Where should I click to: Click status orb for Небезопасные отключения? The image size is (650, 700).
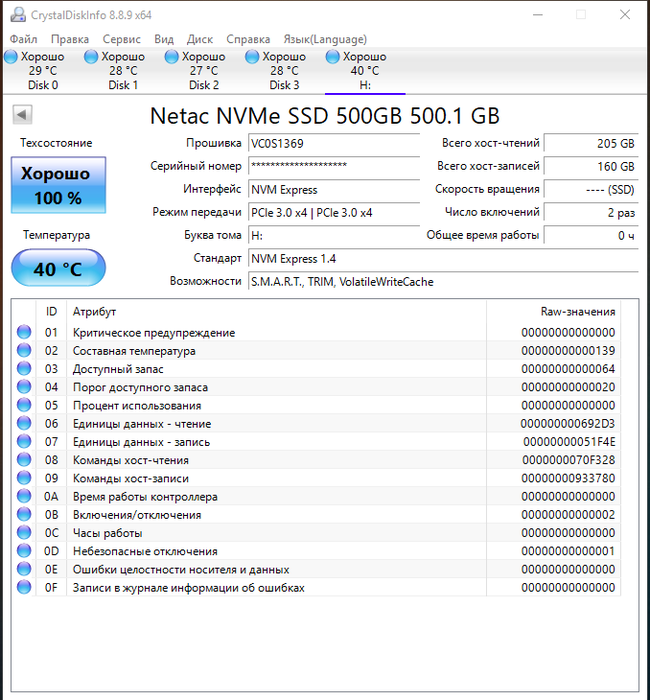coord(24,551)
